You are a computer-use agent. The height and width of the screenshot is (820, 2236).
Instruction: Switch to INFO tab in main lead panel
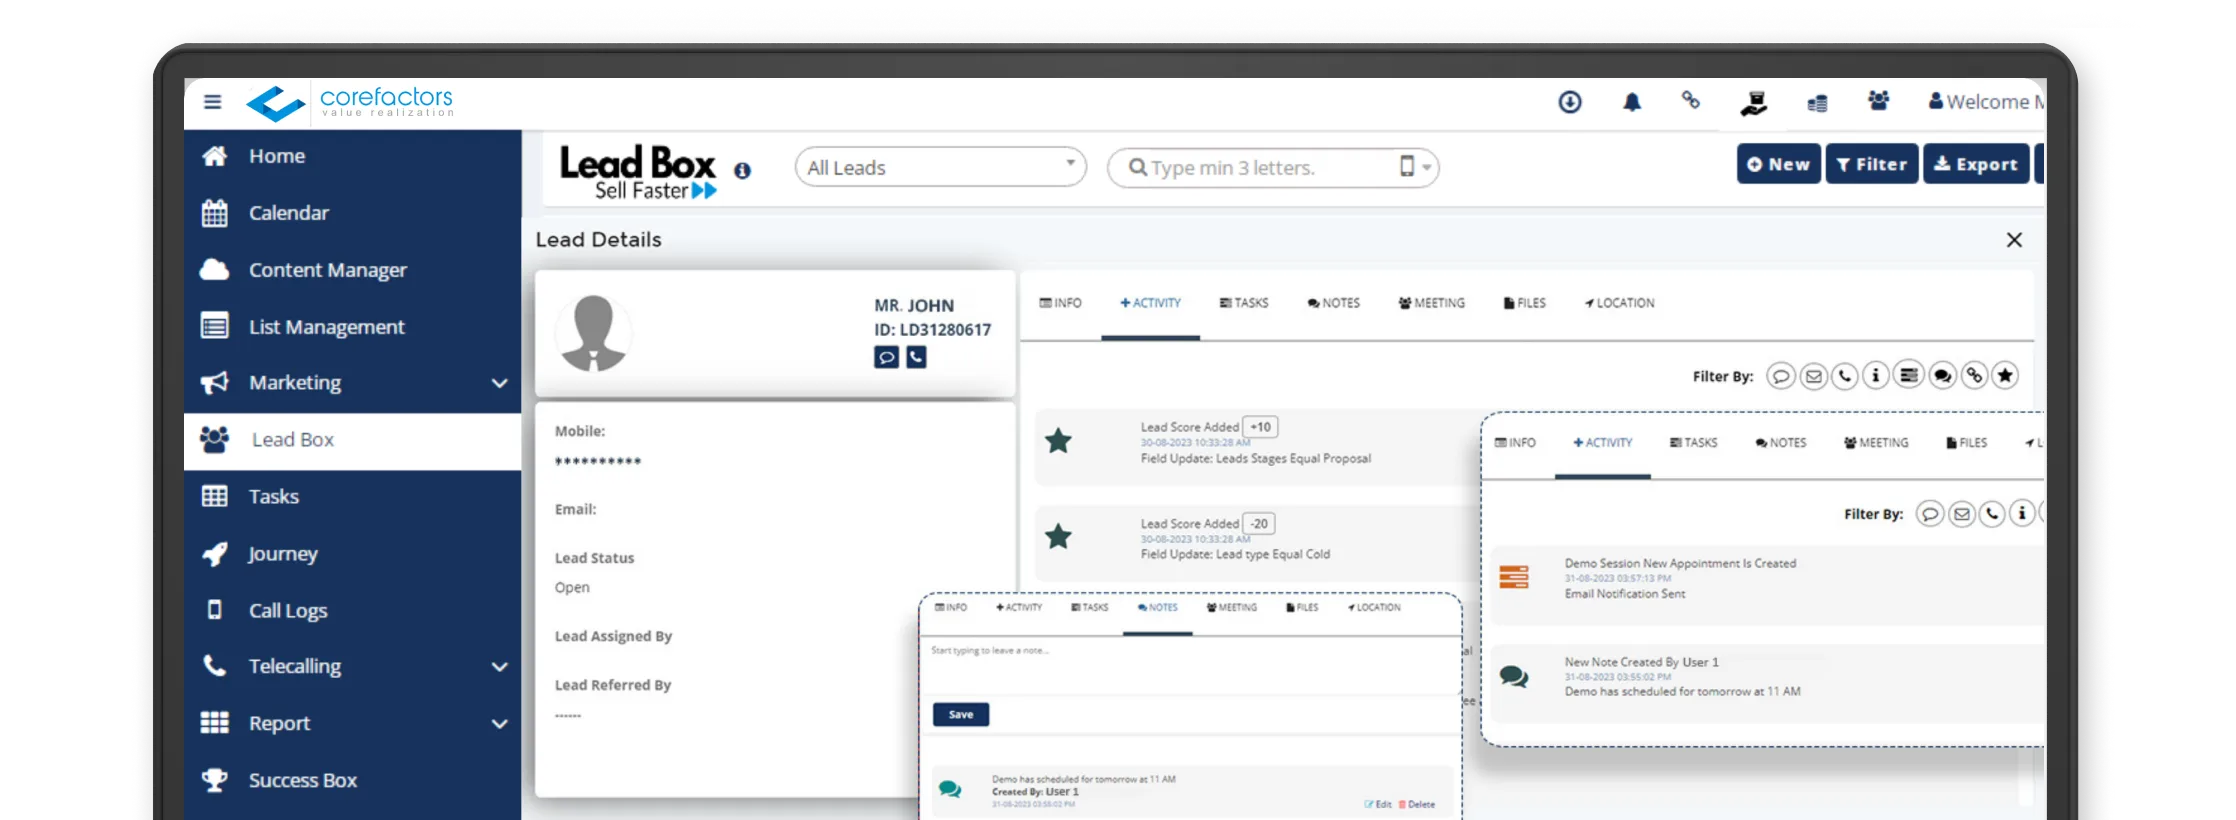(1060, 303)
